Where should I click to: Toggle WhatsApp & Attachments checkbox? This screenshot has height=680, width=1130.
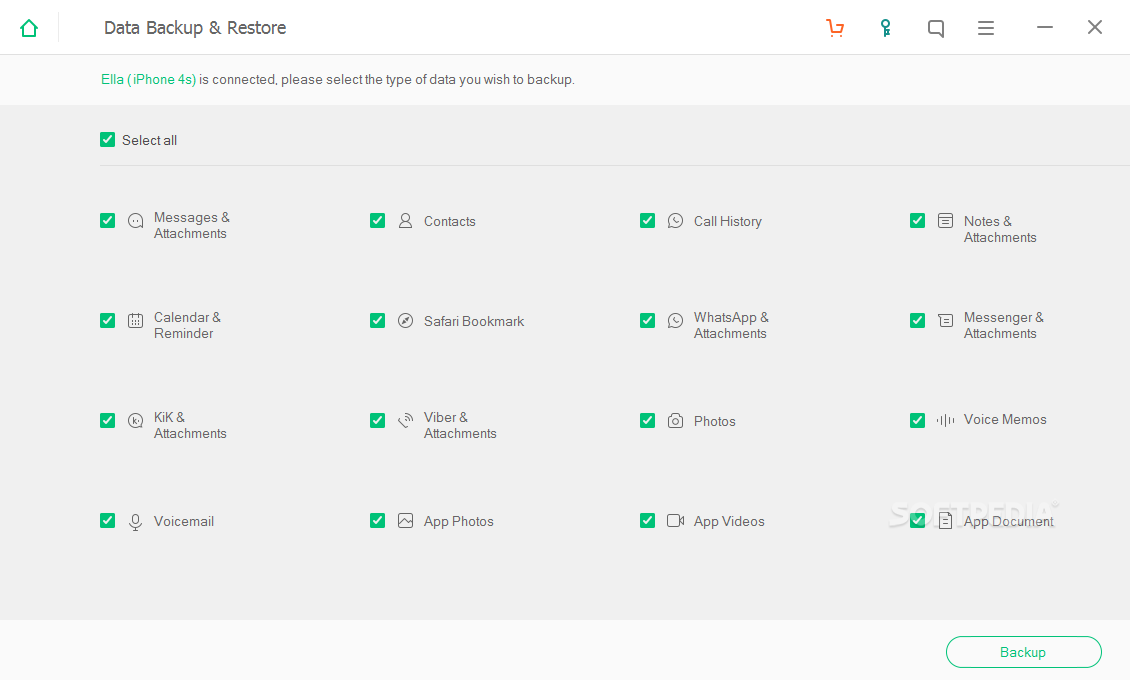click(x=647, y=321)
